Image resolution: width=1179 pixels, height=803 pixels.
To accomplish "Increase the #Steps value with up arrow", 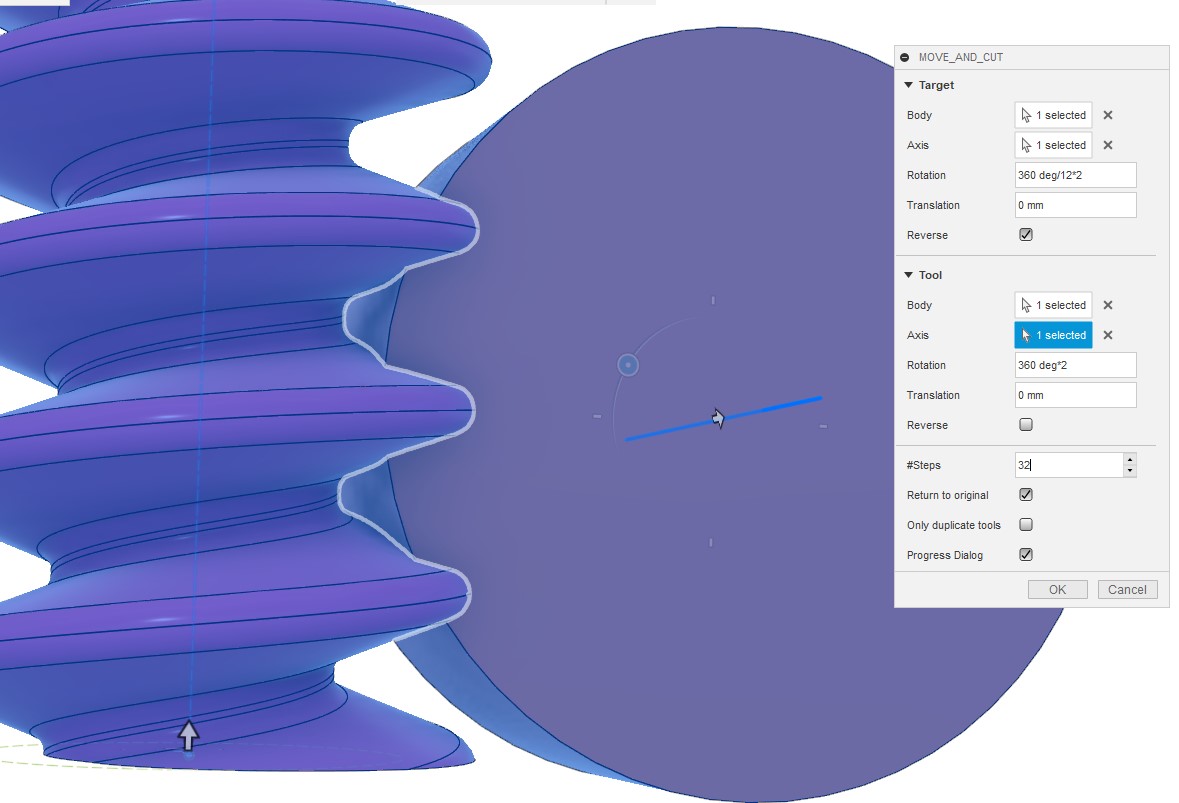I will point(1129,460).
